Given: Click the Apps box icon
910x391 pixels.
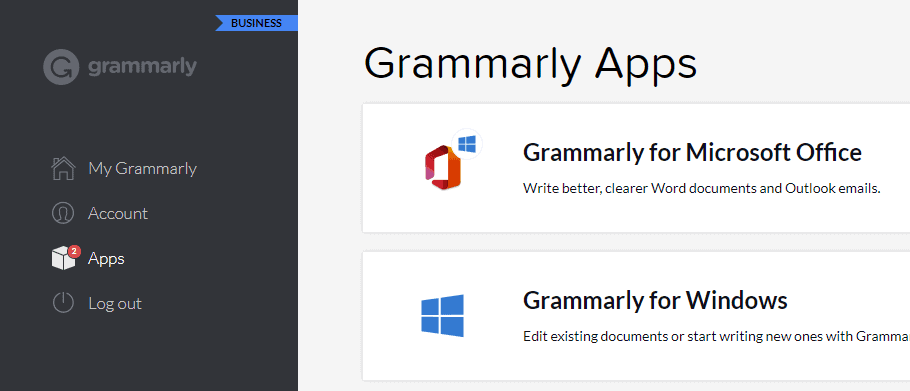Looking at the screenshot, I should click(63, 259).
